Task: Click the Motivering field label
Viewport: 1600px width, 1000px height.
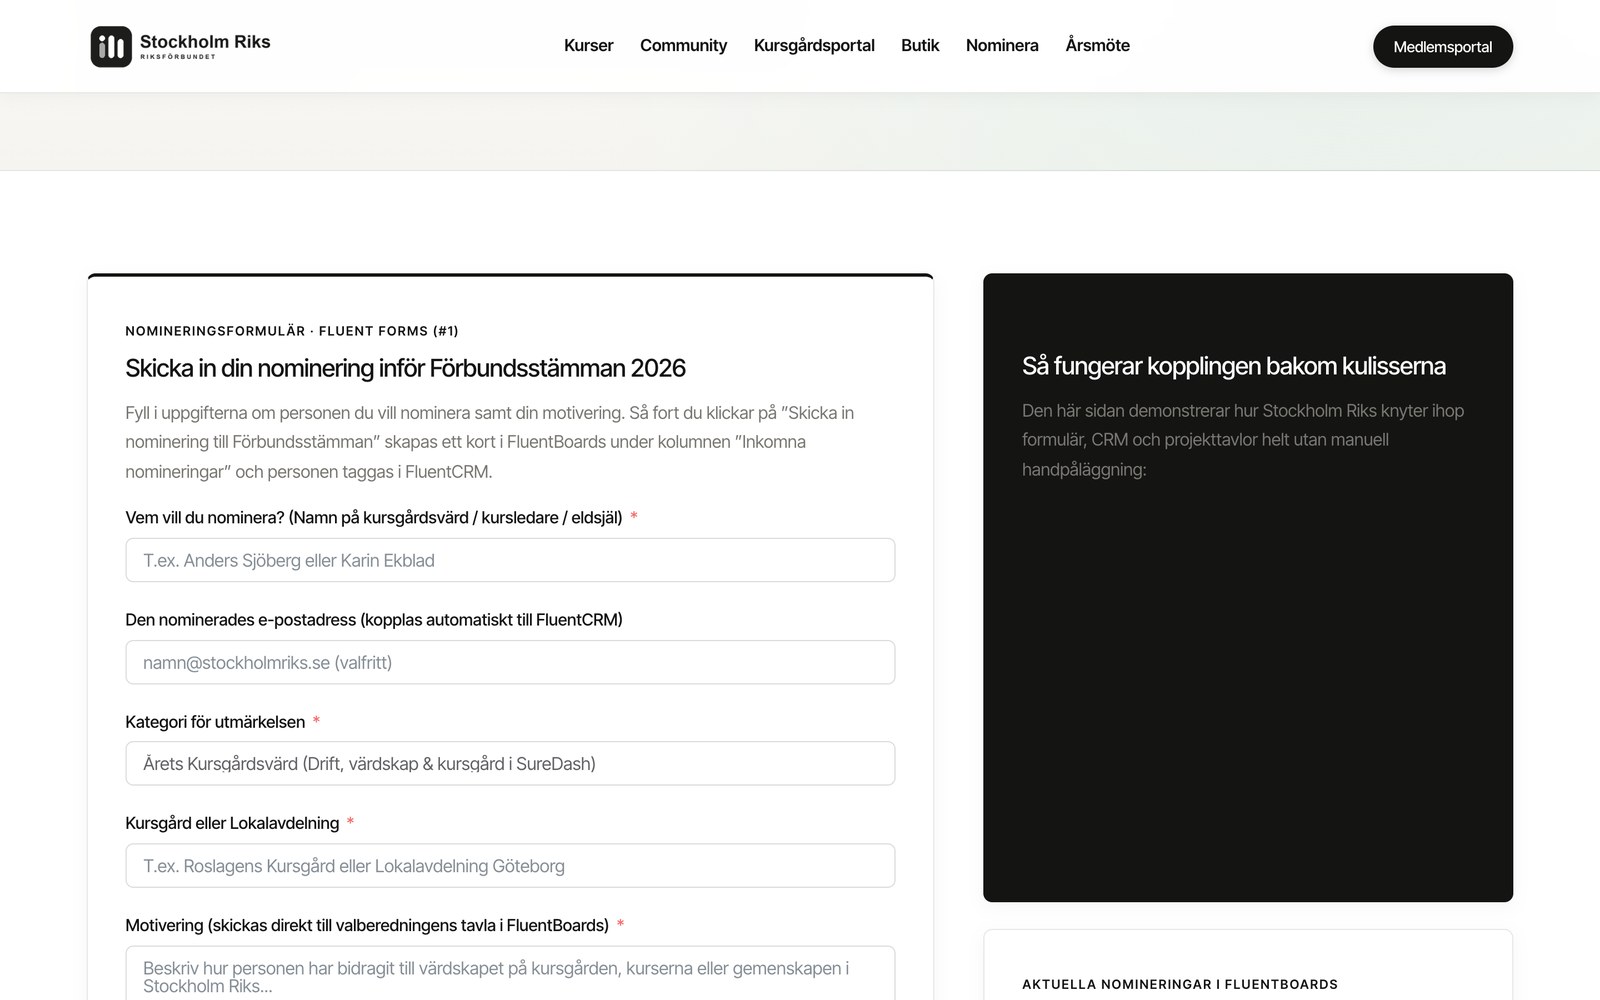Action: coord(367,925)
